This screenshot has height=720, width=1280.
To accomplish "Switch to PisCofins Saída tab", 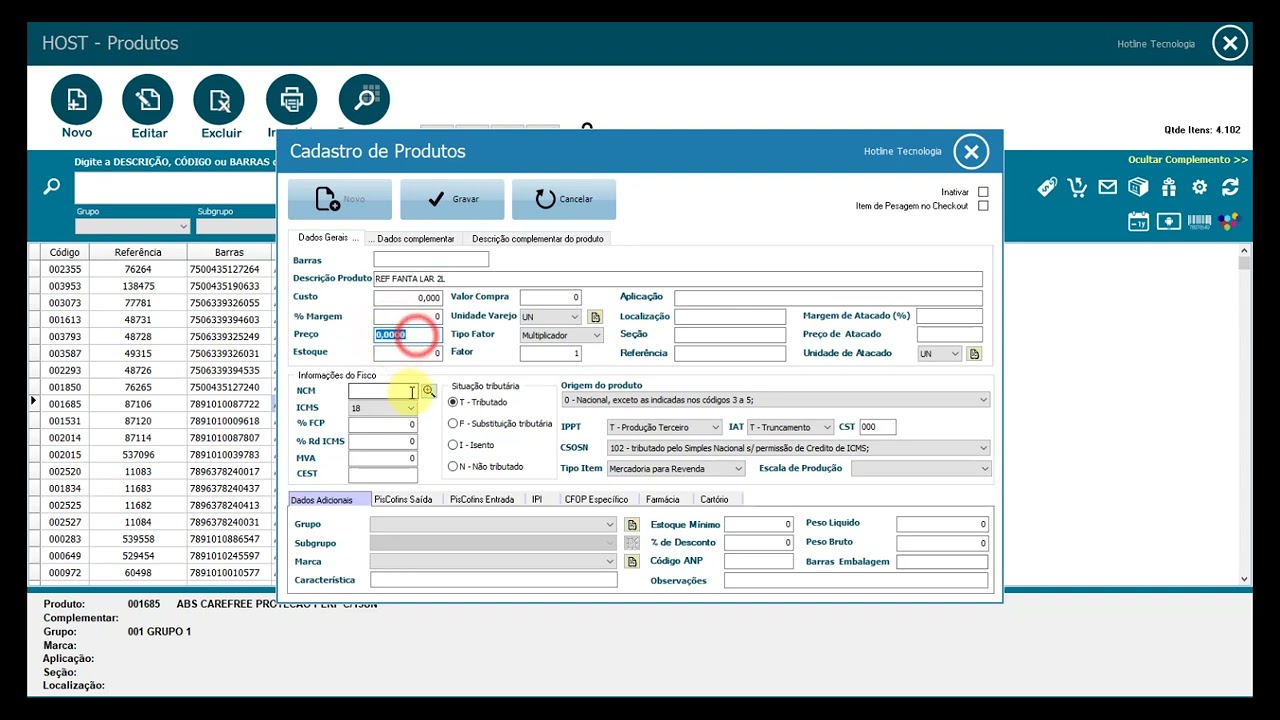I will click(x=403, y=499).
